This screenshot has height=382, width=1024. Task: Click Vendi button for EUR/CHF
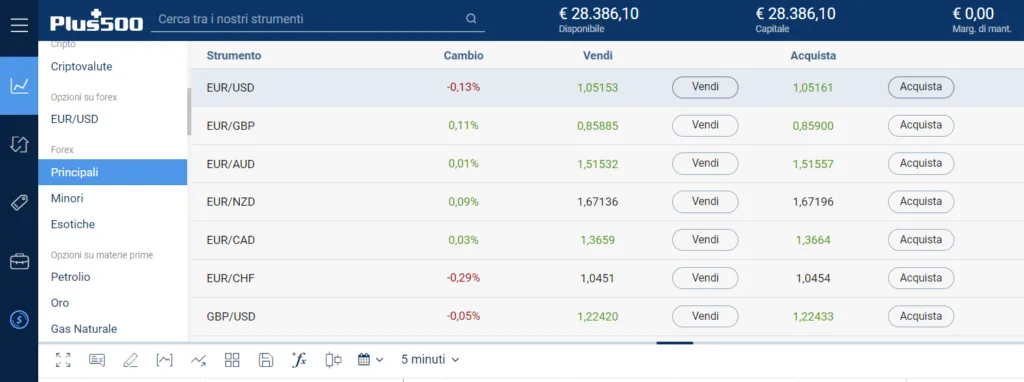pos(705,278)
